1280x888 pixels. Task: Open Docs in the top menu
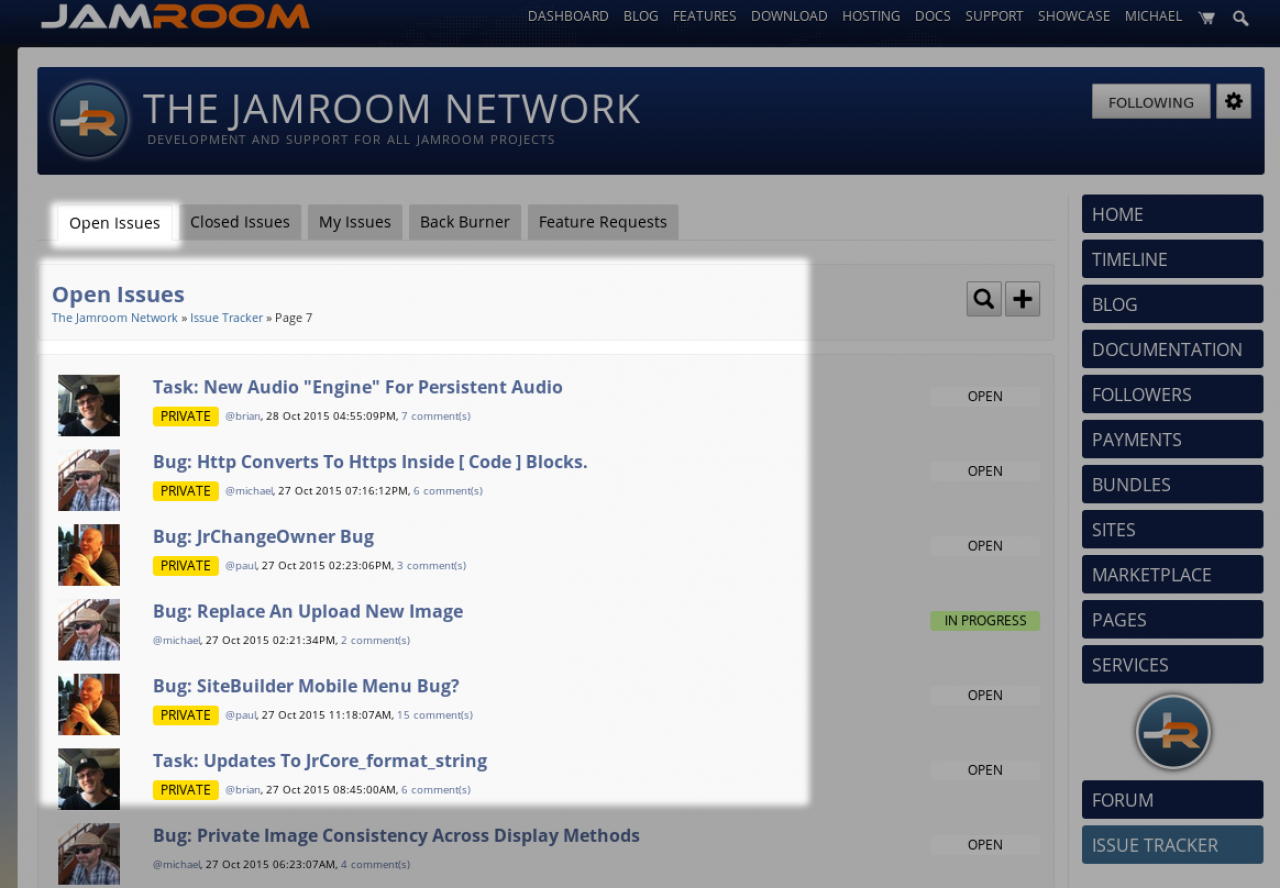(x=933, y=16)
